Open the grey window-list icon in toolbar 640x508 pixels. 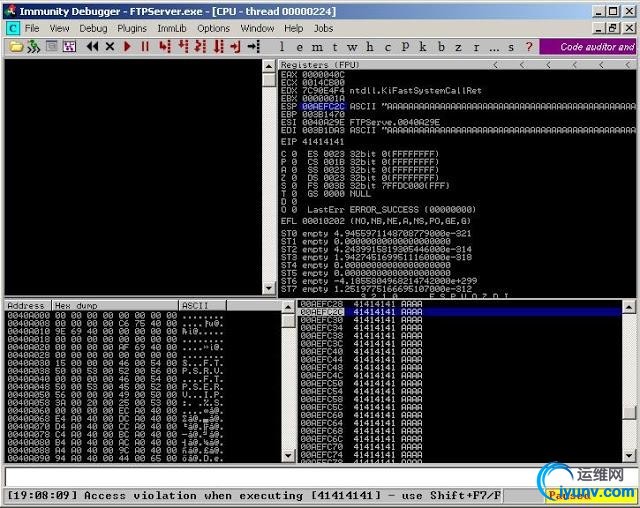51,47
